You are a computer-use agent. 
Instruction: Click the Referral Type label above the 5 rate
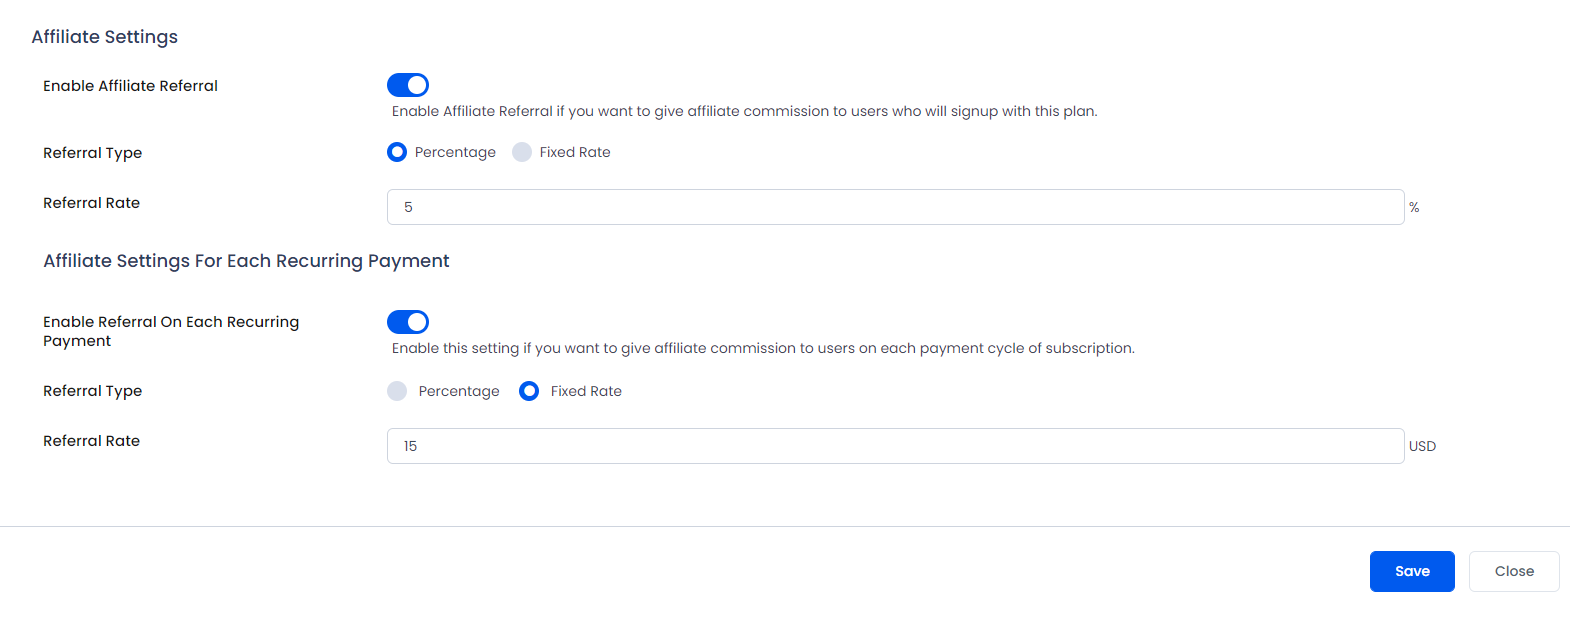pyautogui.click(x=92, y=153)
